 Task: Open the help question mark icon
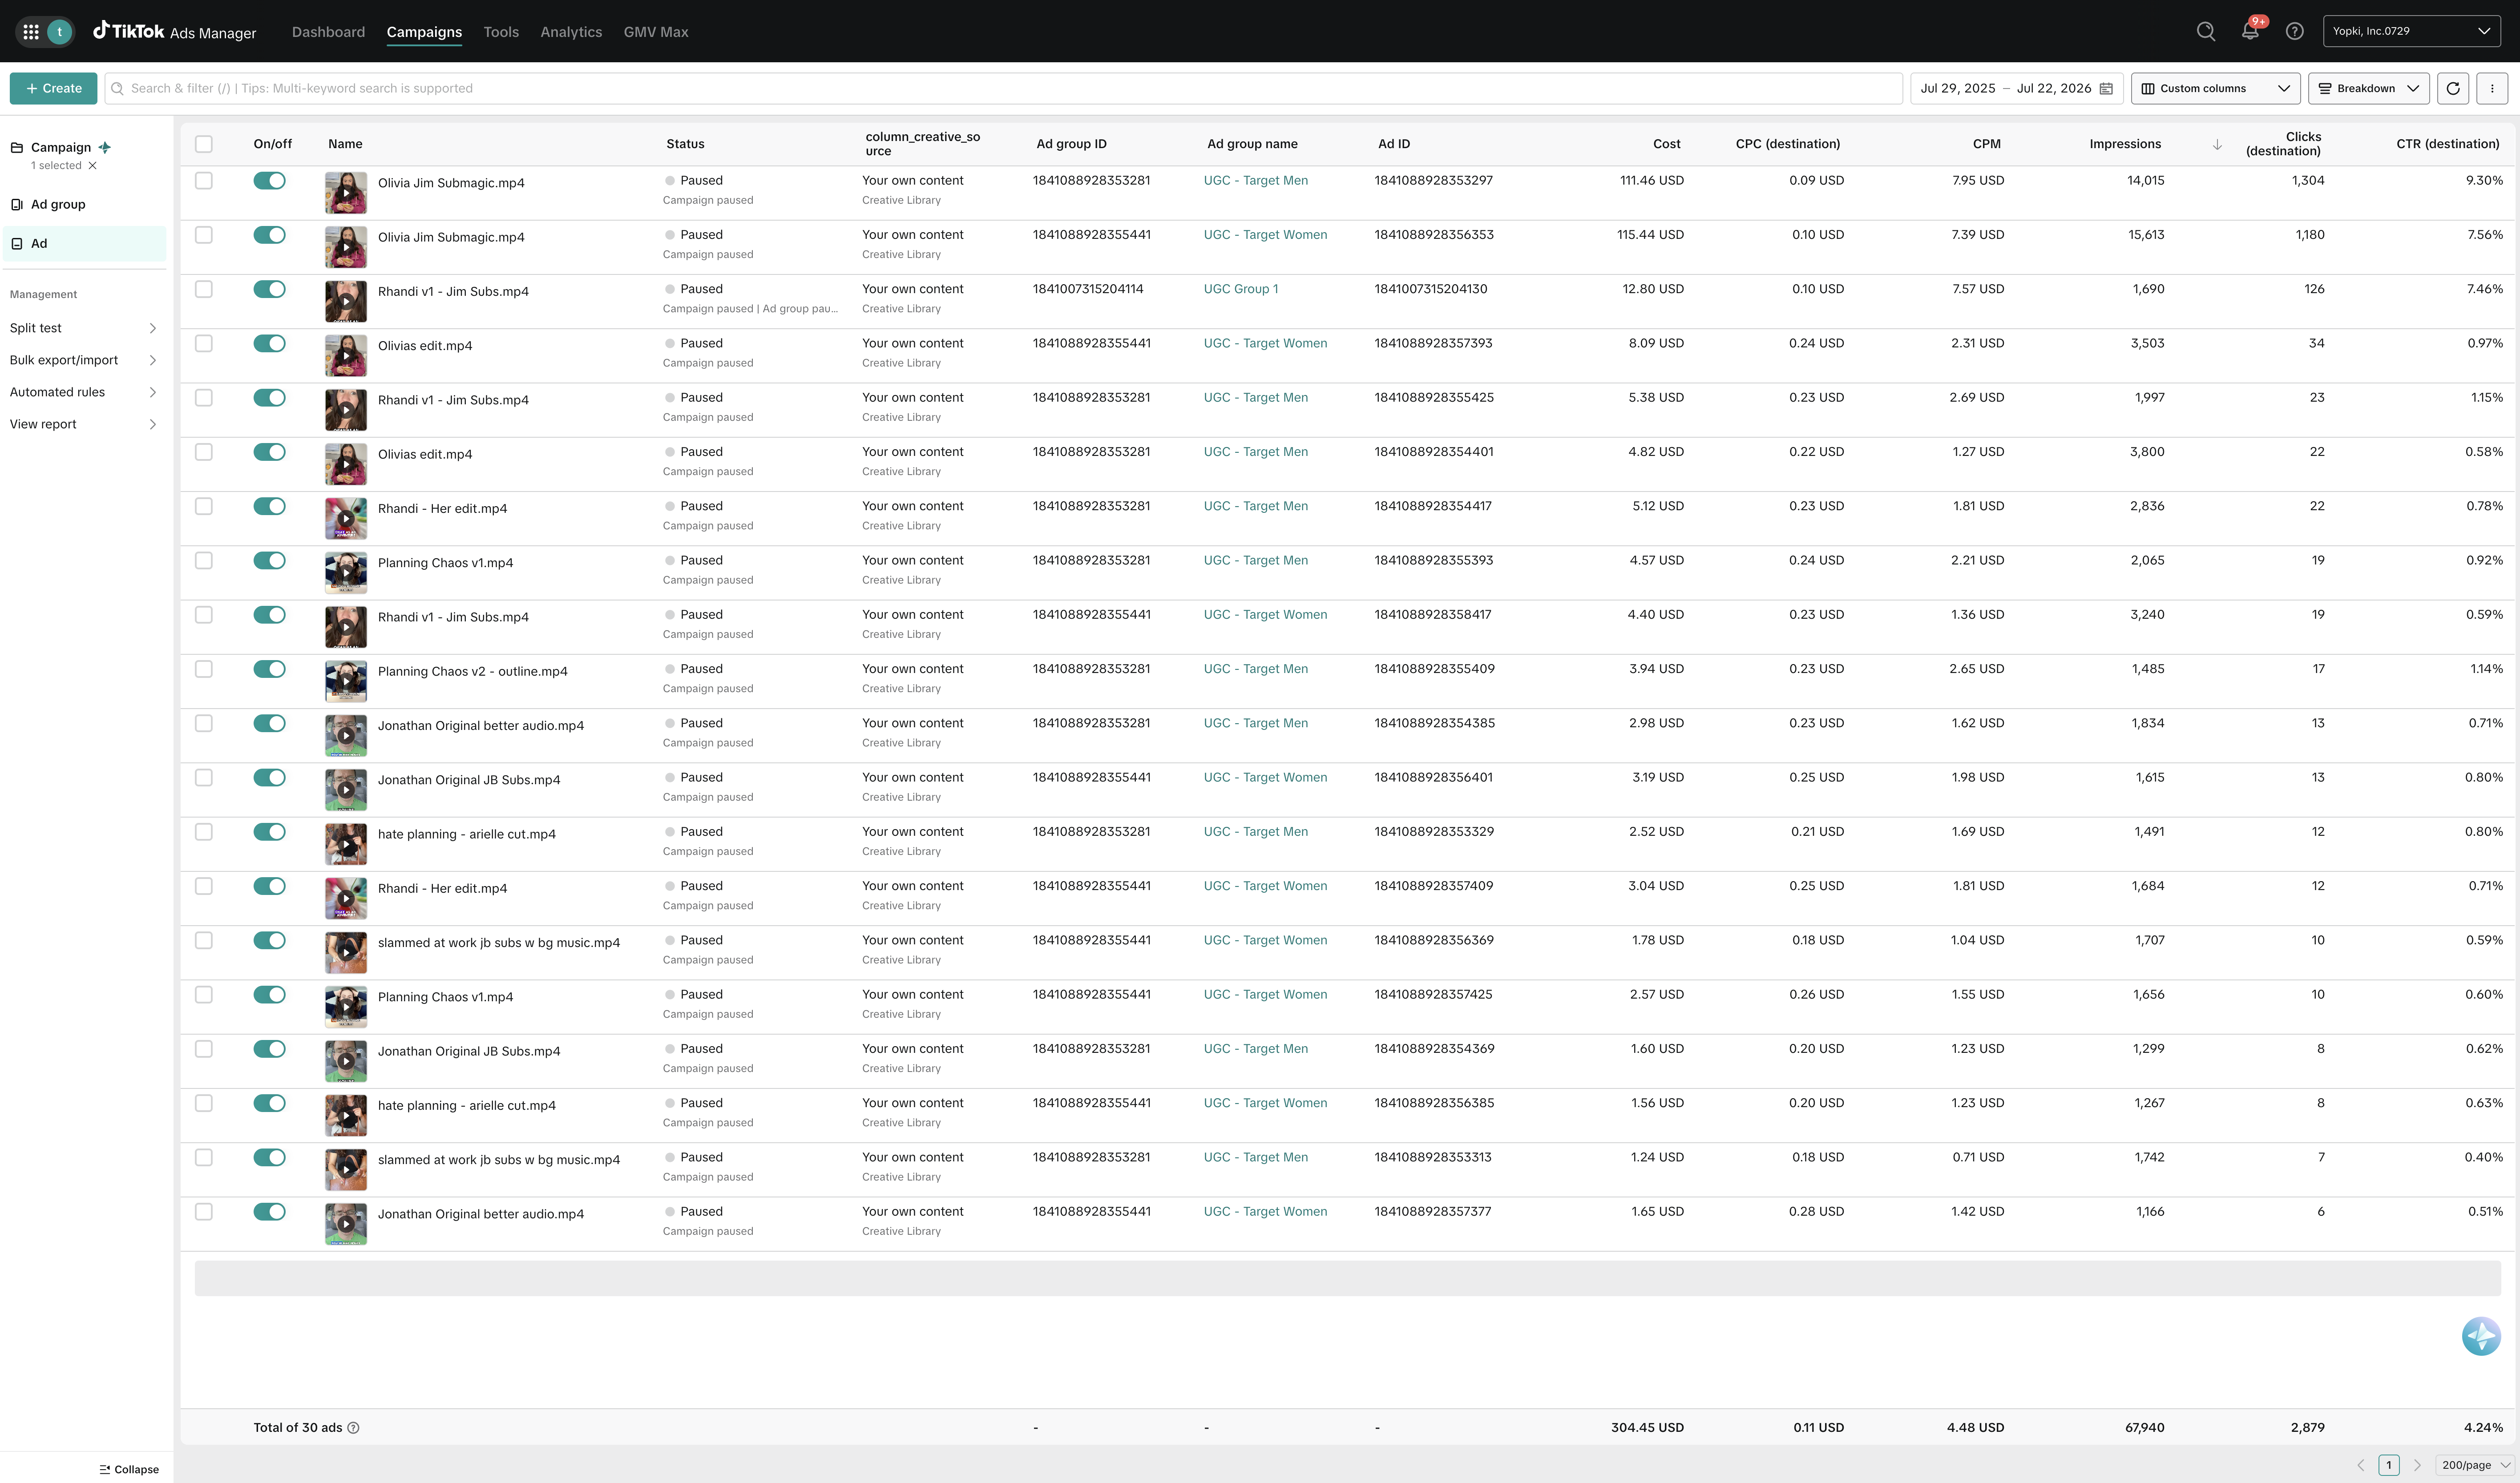tap(2295, 31)
